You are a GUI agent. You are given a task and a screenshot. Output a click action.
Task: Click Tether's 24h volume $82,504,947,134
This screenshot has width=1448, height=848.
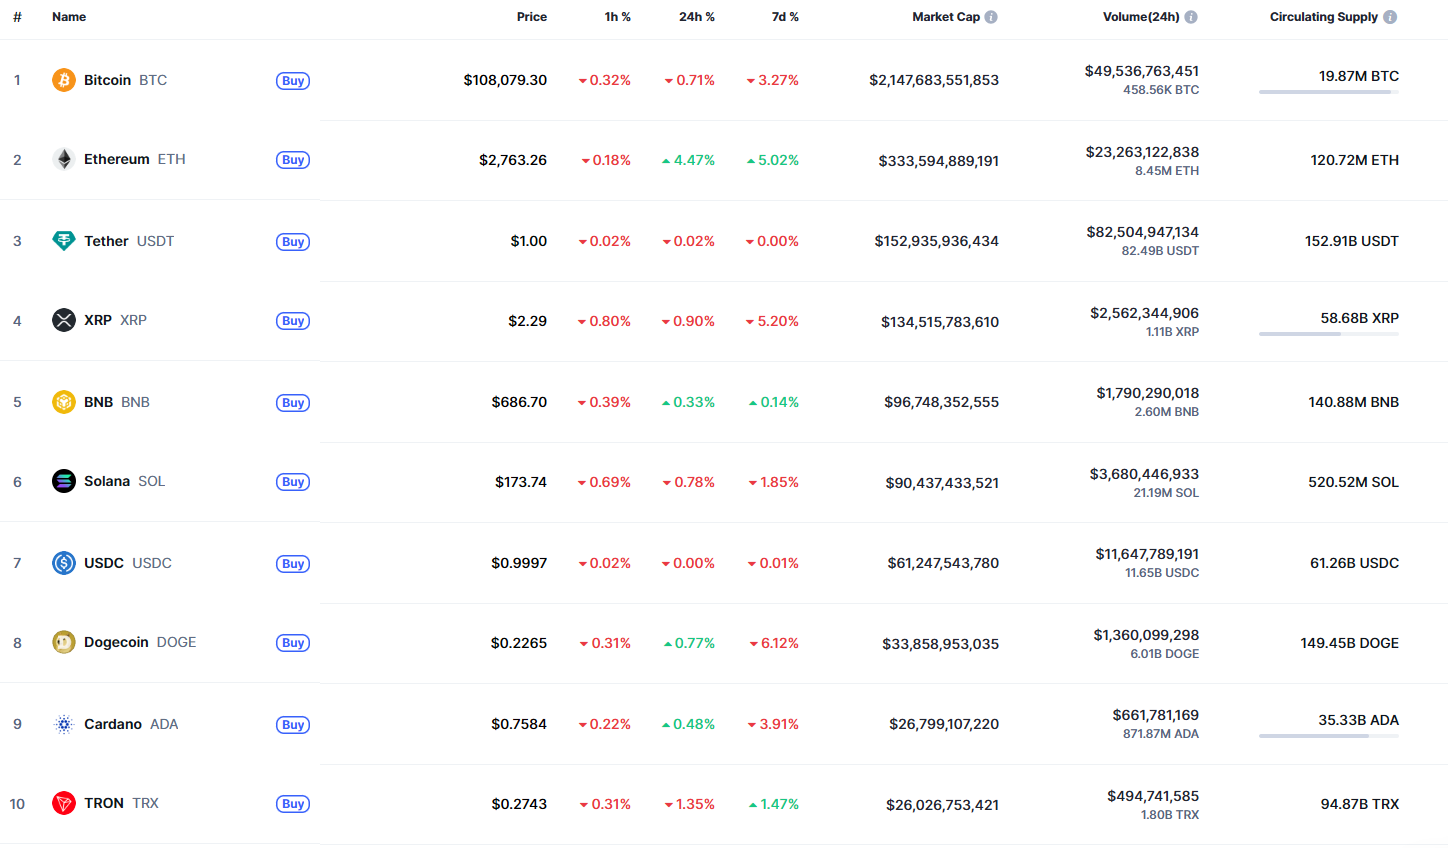point(1143,232)
